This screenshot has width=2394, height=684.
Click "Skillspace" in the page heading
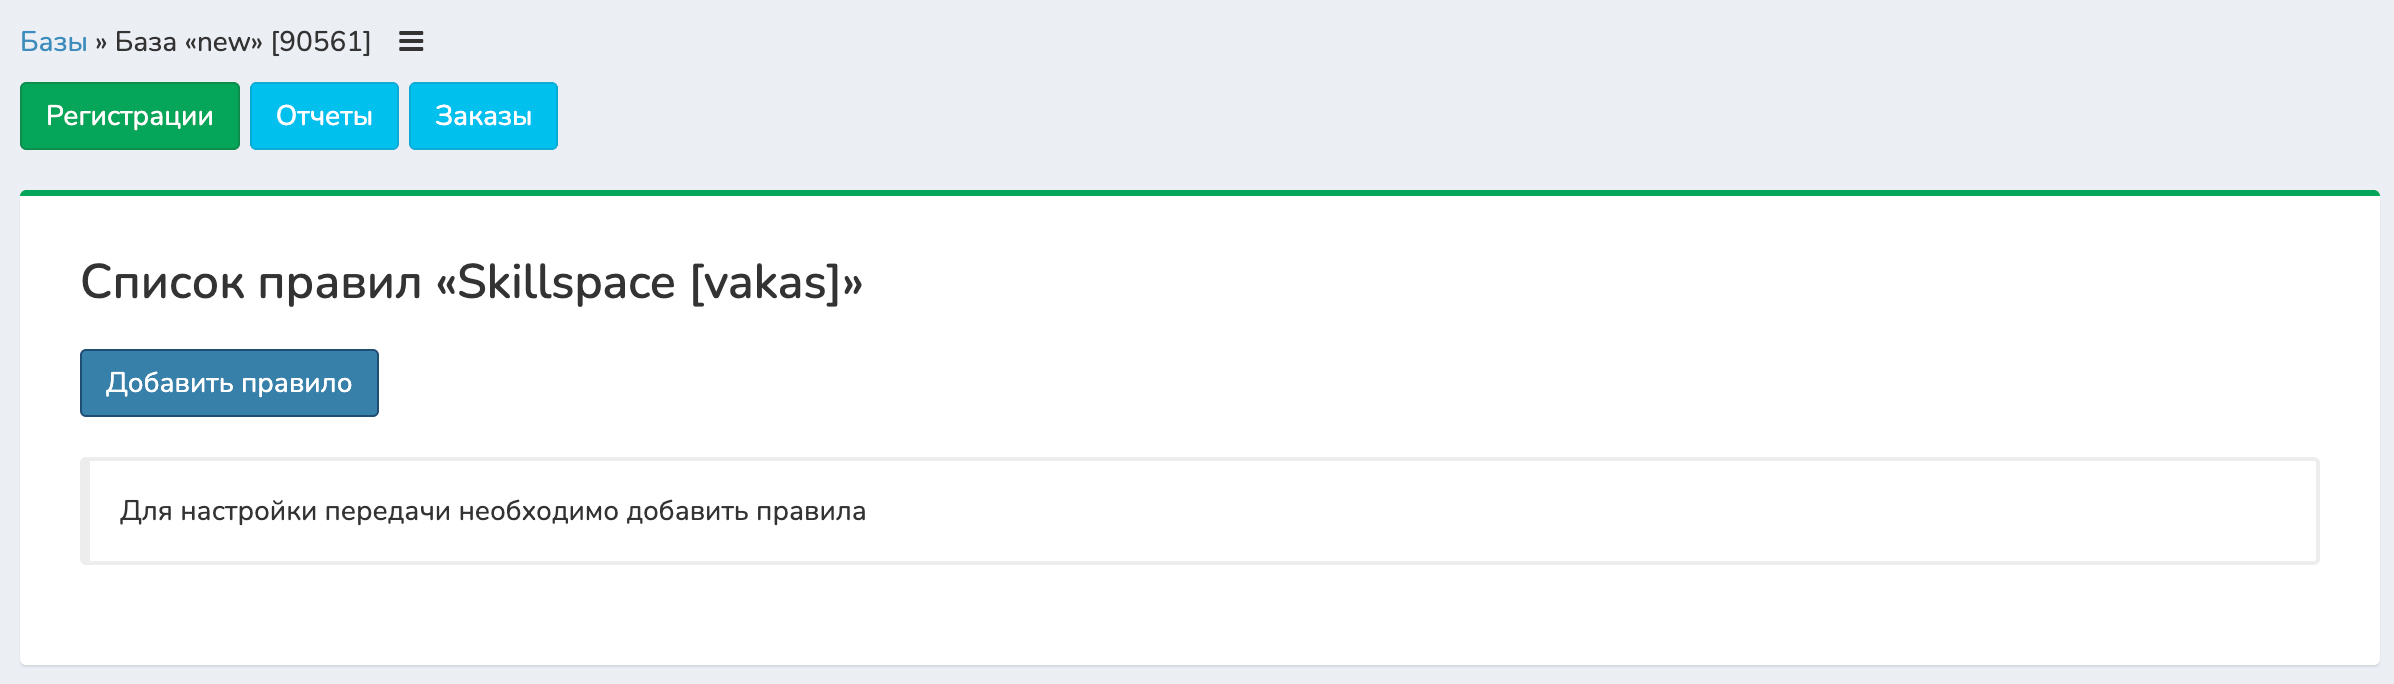566,282
